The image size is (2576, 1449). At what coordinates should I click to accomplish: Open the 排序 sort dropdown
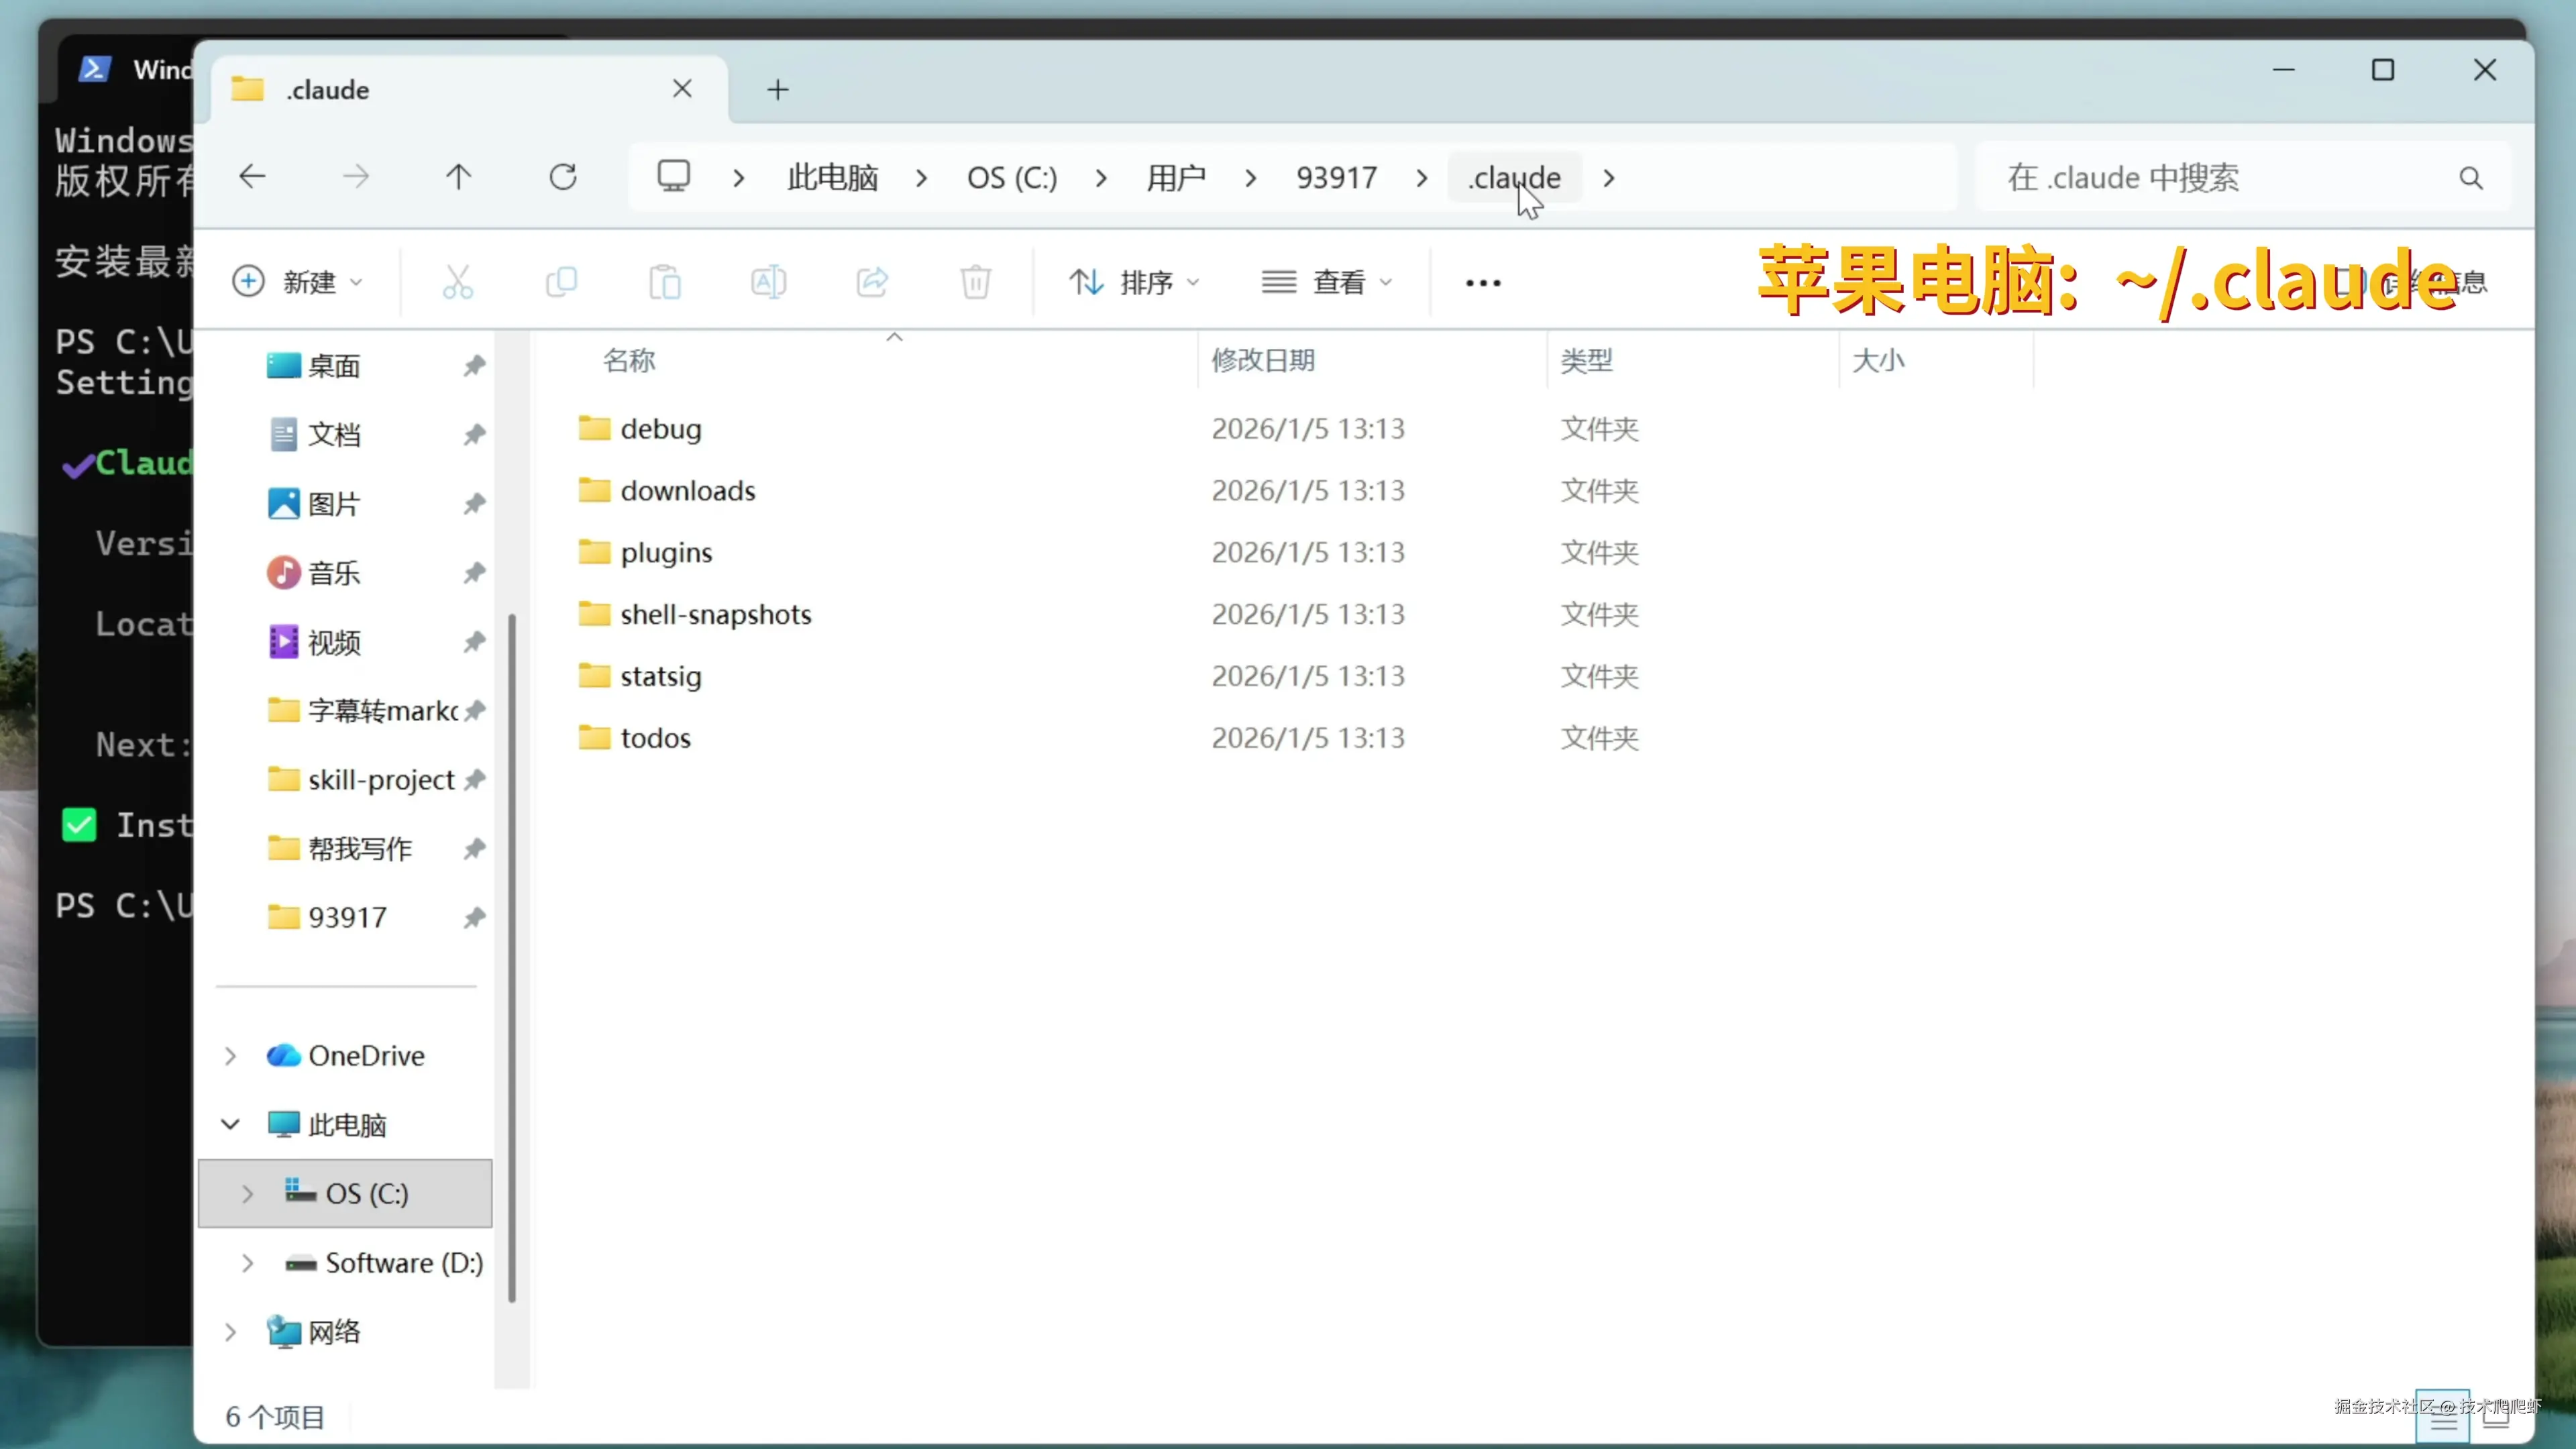click(x=1133, y=282)
